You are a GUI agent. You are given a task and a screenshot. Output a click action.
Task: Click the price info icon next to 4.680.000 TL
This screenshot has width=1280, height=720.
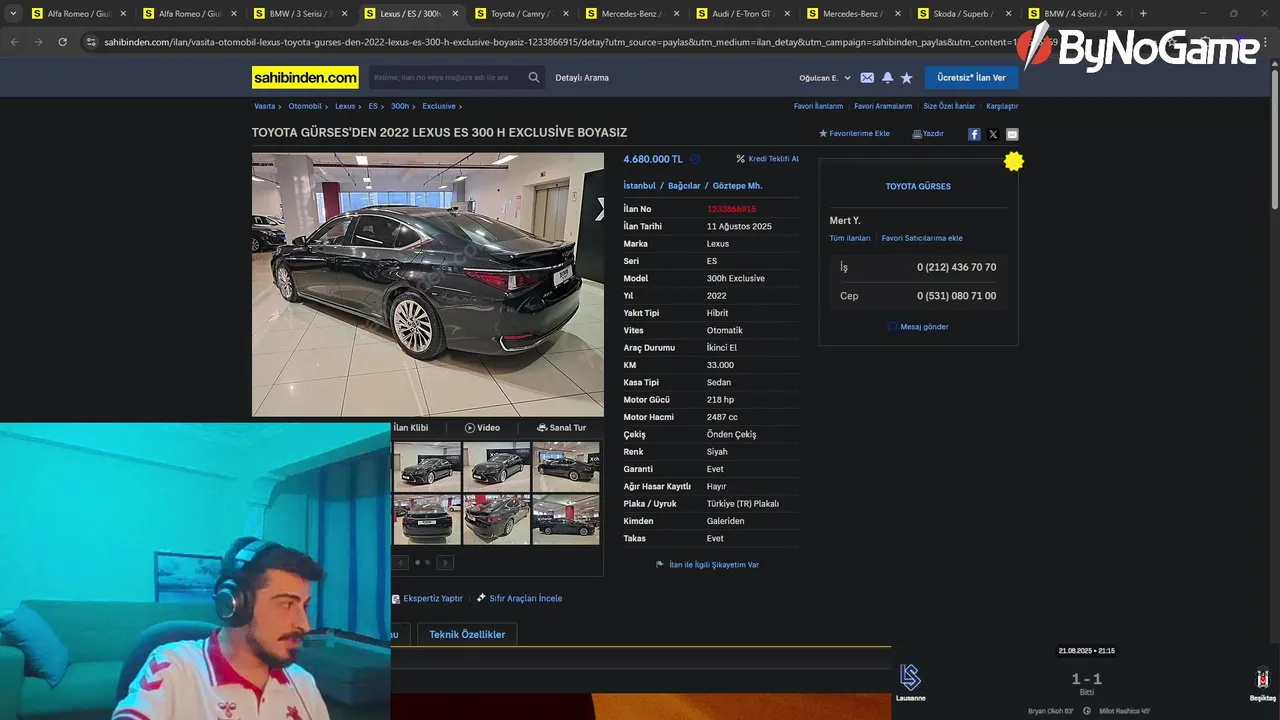point(695,159)
